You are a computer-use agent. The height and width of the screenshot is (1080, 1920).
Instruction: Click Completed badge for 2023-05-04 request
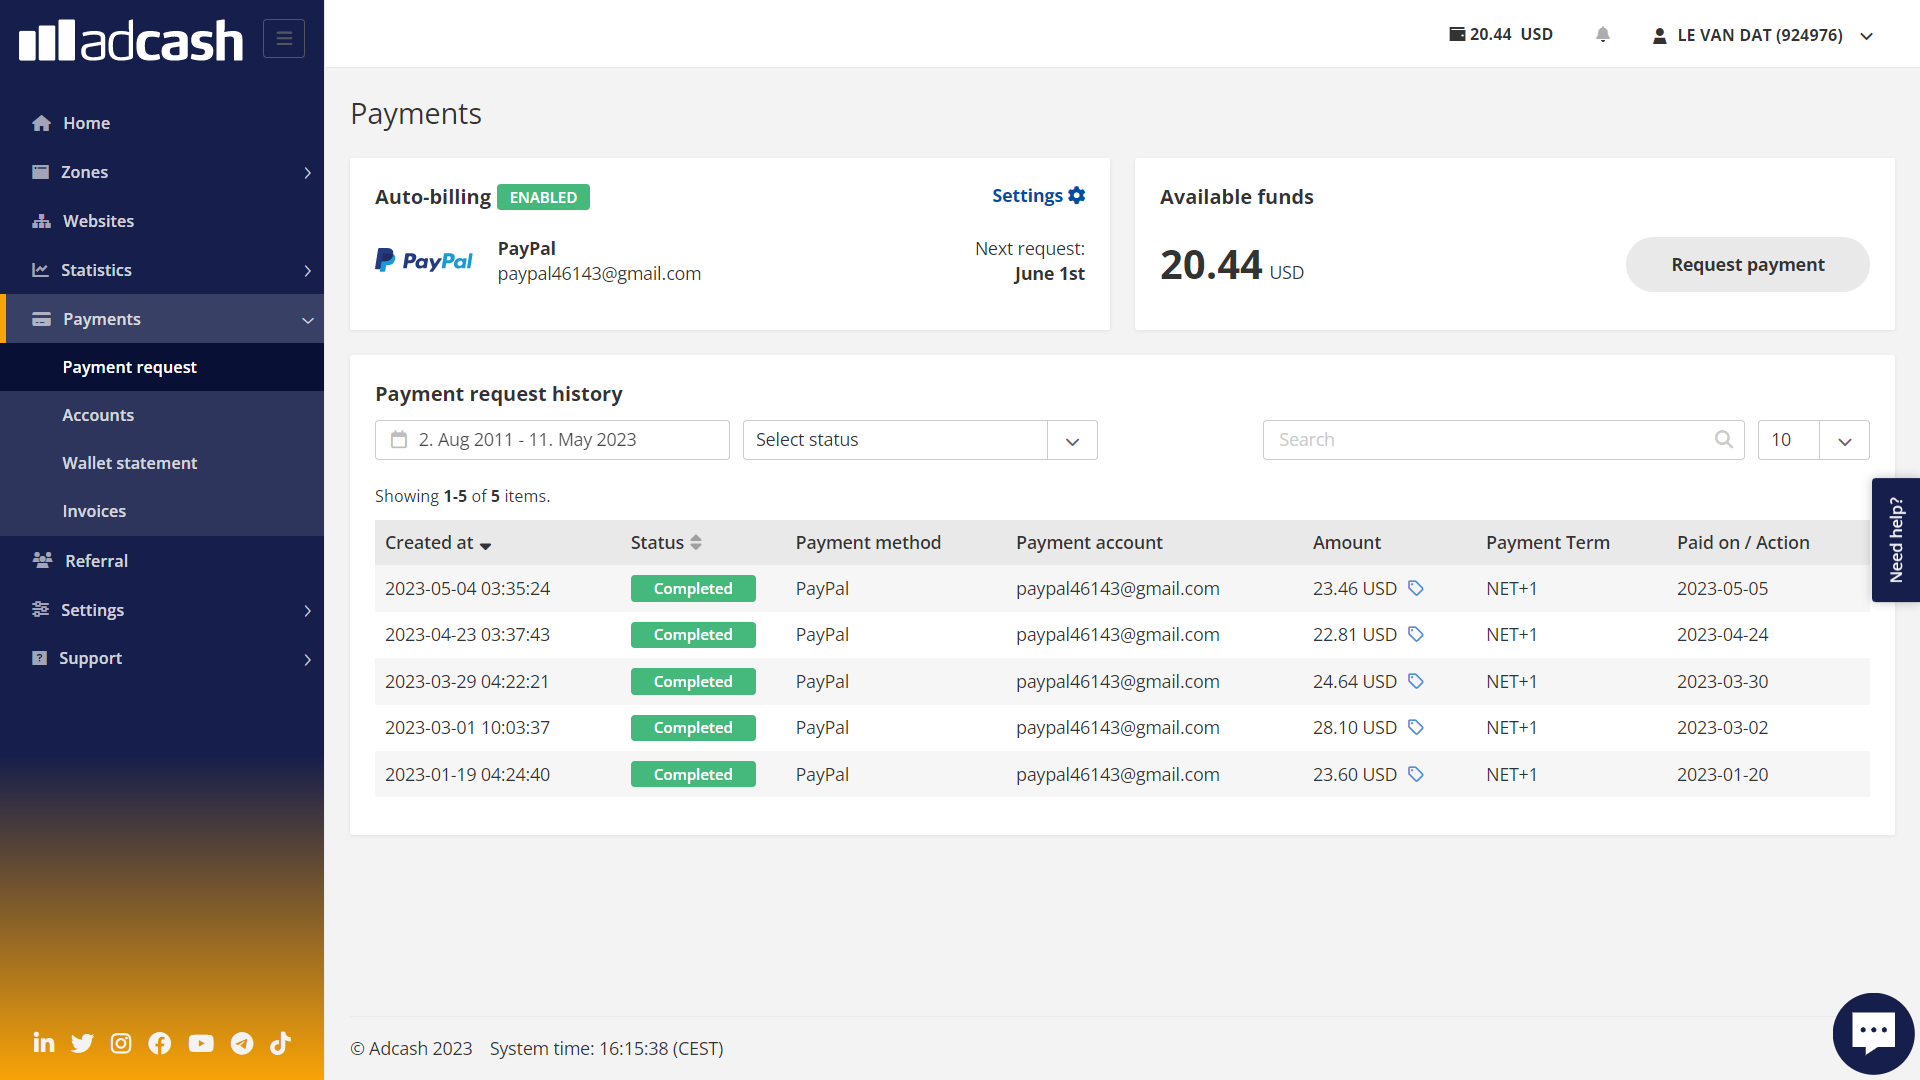click(693, 588)
